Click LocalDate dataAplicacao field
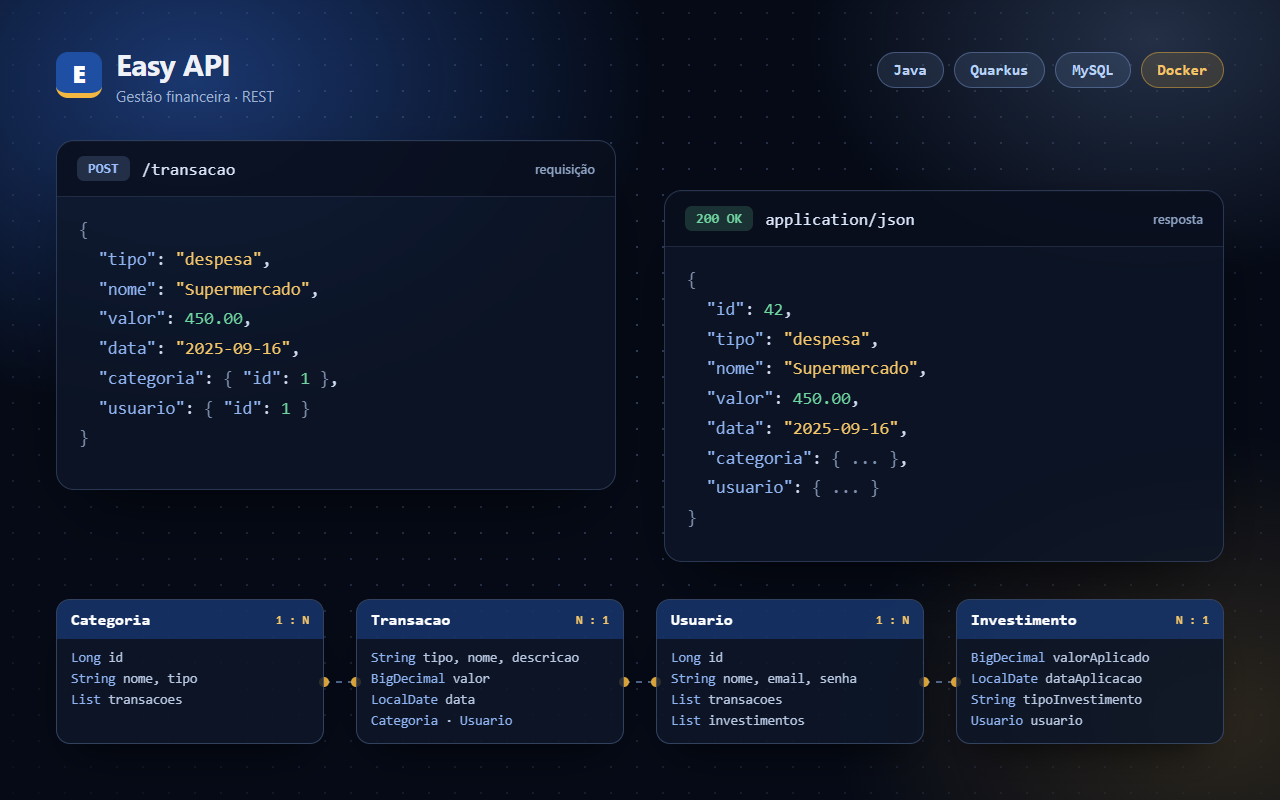Image resolution: width=1280 pixels, height=800 pixels. pyautogui.click(x=1056, y=679)
